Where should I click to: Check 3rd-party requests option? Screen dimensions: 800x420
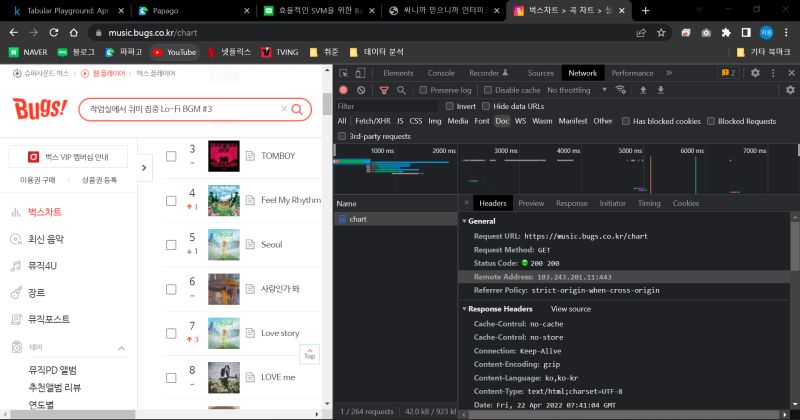click(x=342, y=136)
